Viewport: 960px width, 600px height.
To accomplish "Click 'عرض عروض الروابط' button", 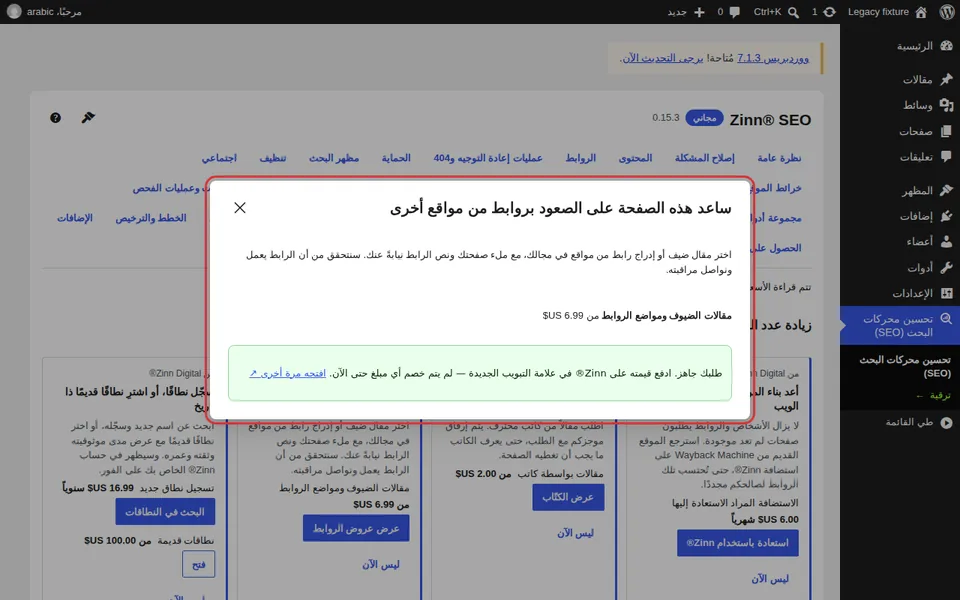I will (356, 528).
